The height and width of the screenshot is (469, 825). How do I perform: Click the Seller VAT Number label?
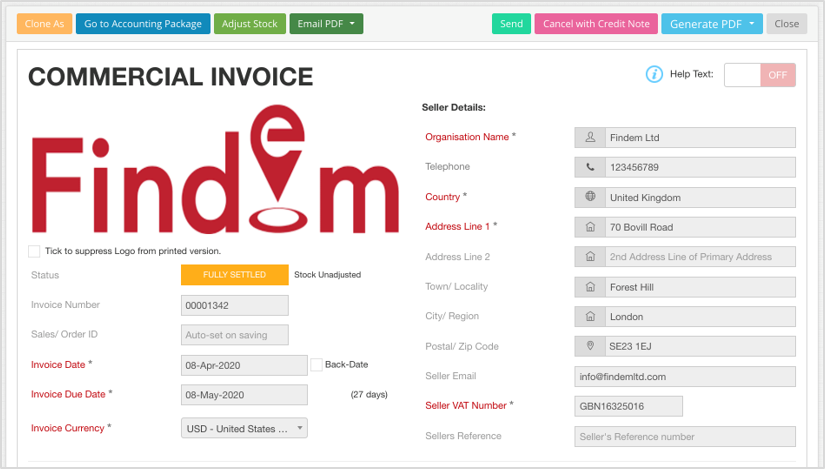coord(466,405)
